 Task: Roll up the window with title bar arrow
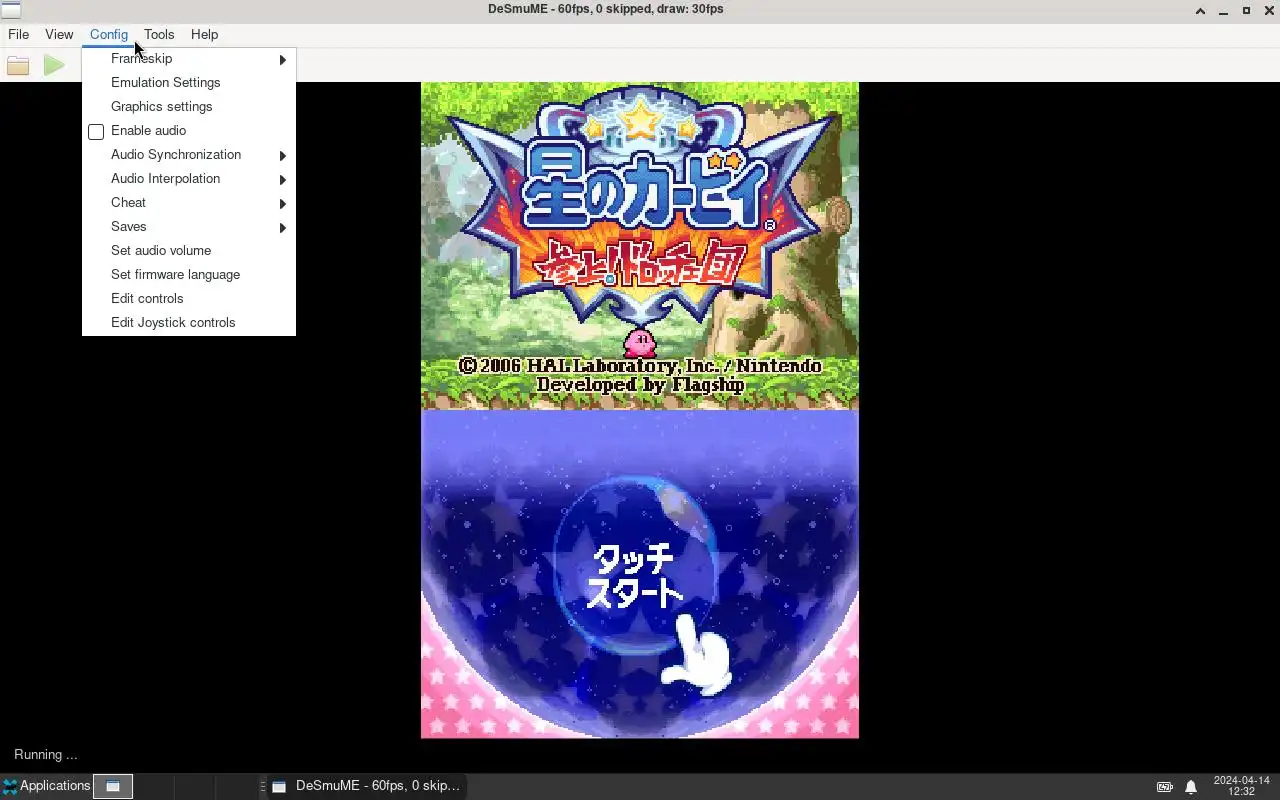[1200, 10]
